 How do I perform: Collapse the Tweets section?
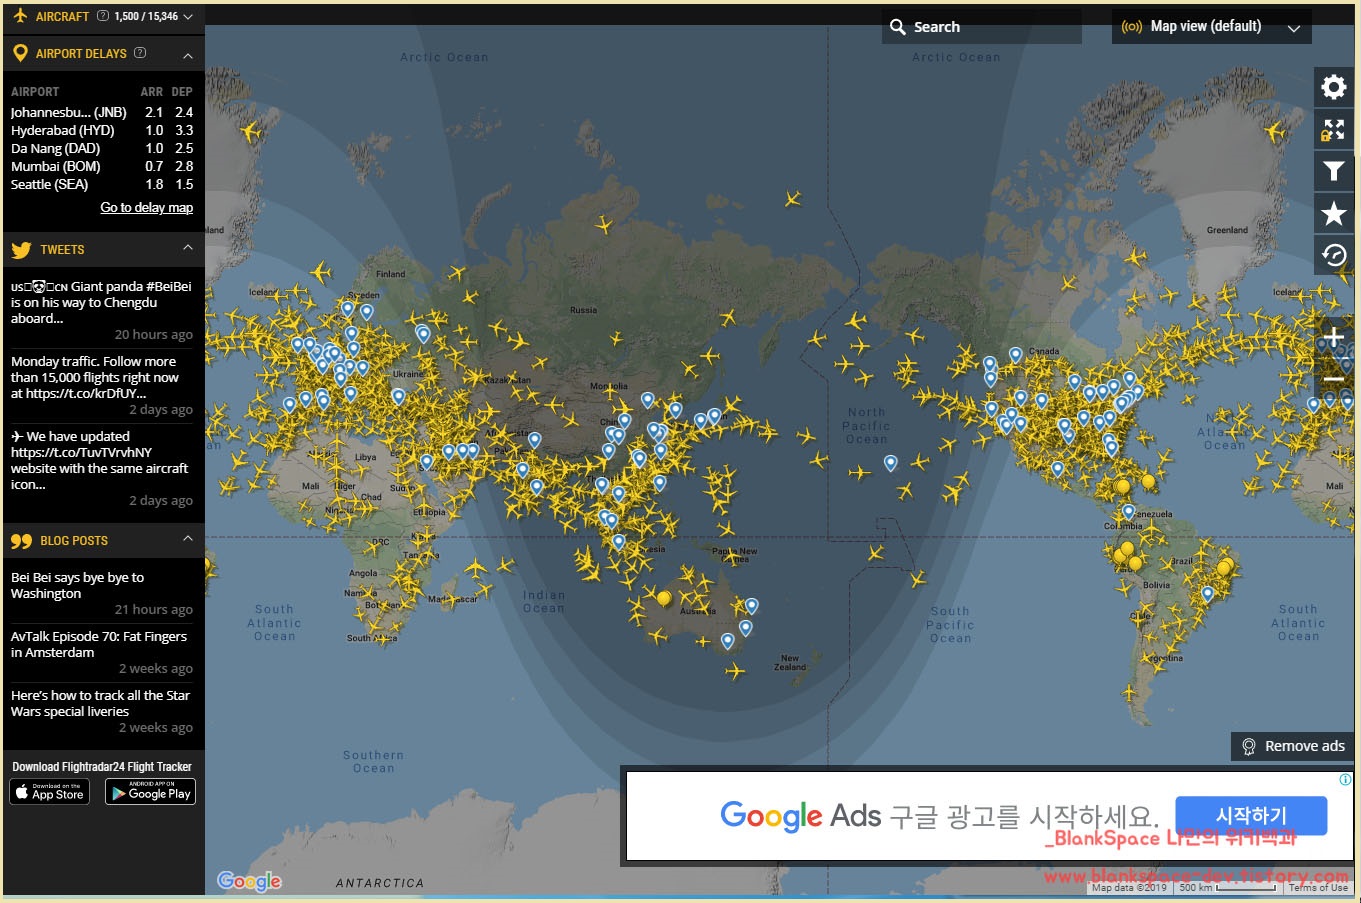188,248
